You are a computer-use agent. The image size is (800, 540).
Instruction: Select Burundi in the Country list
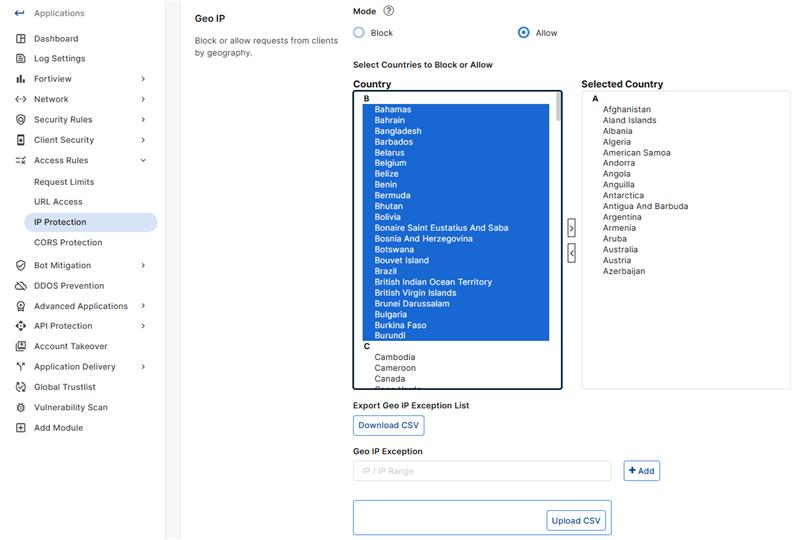pyautogui.click(x=390, y=335)
